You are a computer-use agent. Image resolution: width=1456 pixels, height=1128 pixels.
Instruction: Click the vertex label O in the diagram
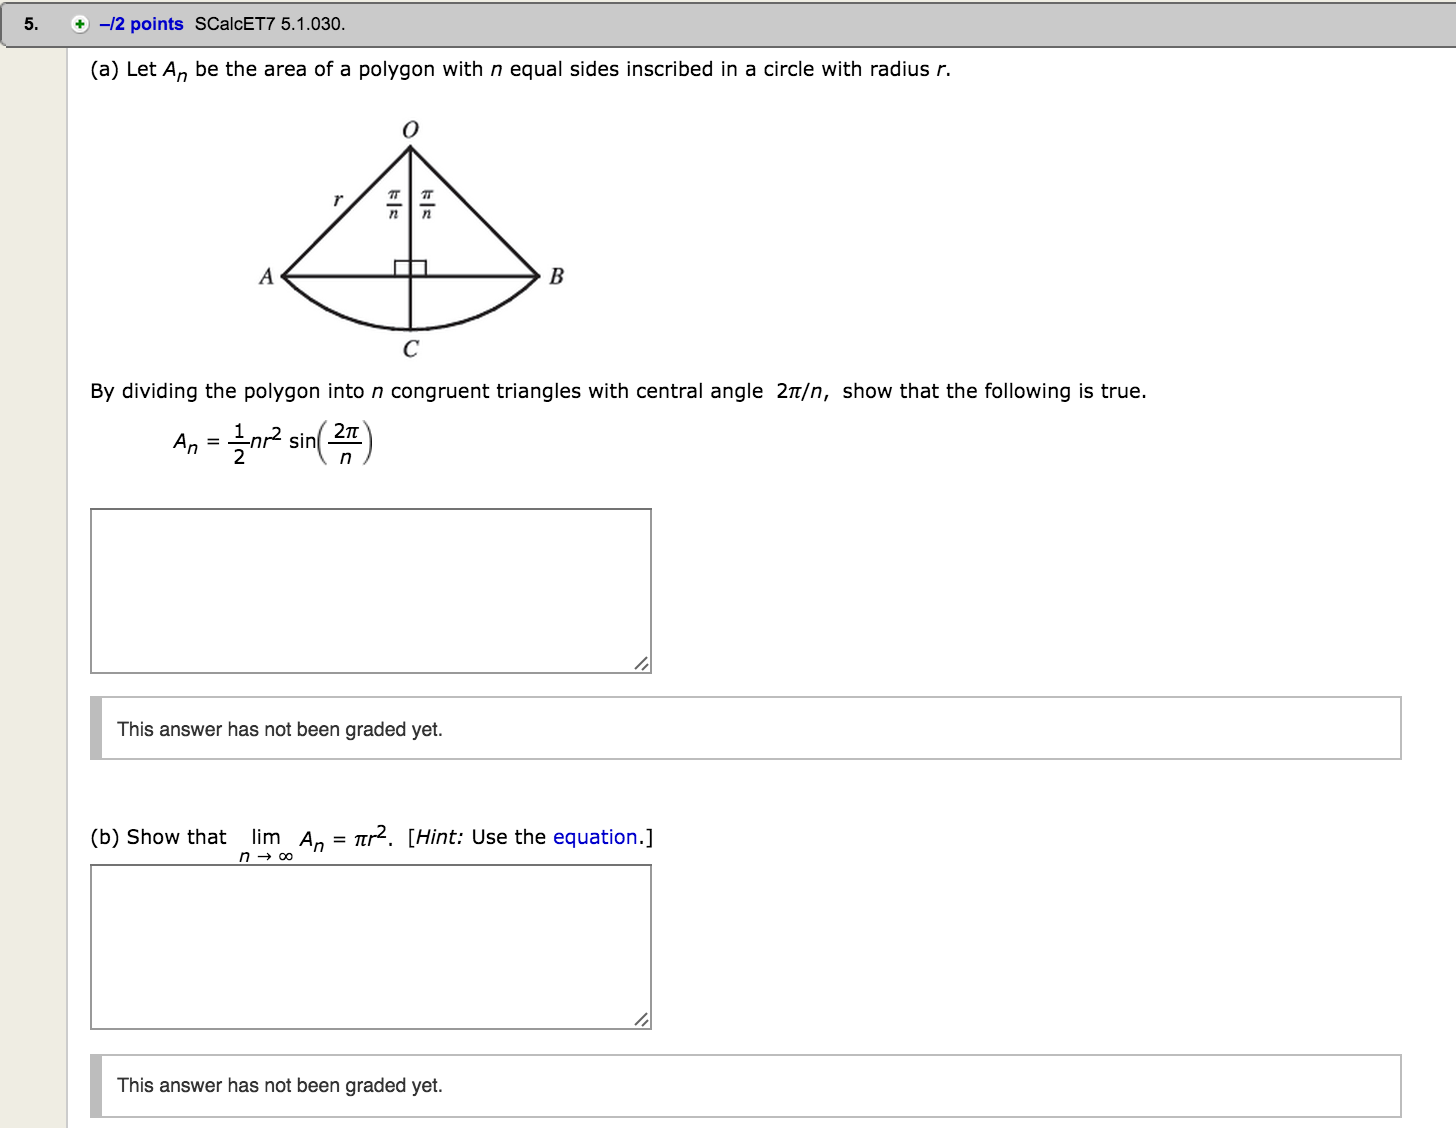(x=410, y=128)
